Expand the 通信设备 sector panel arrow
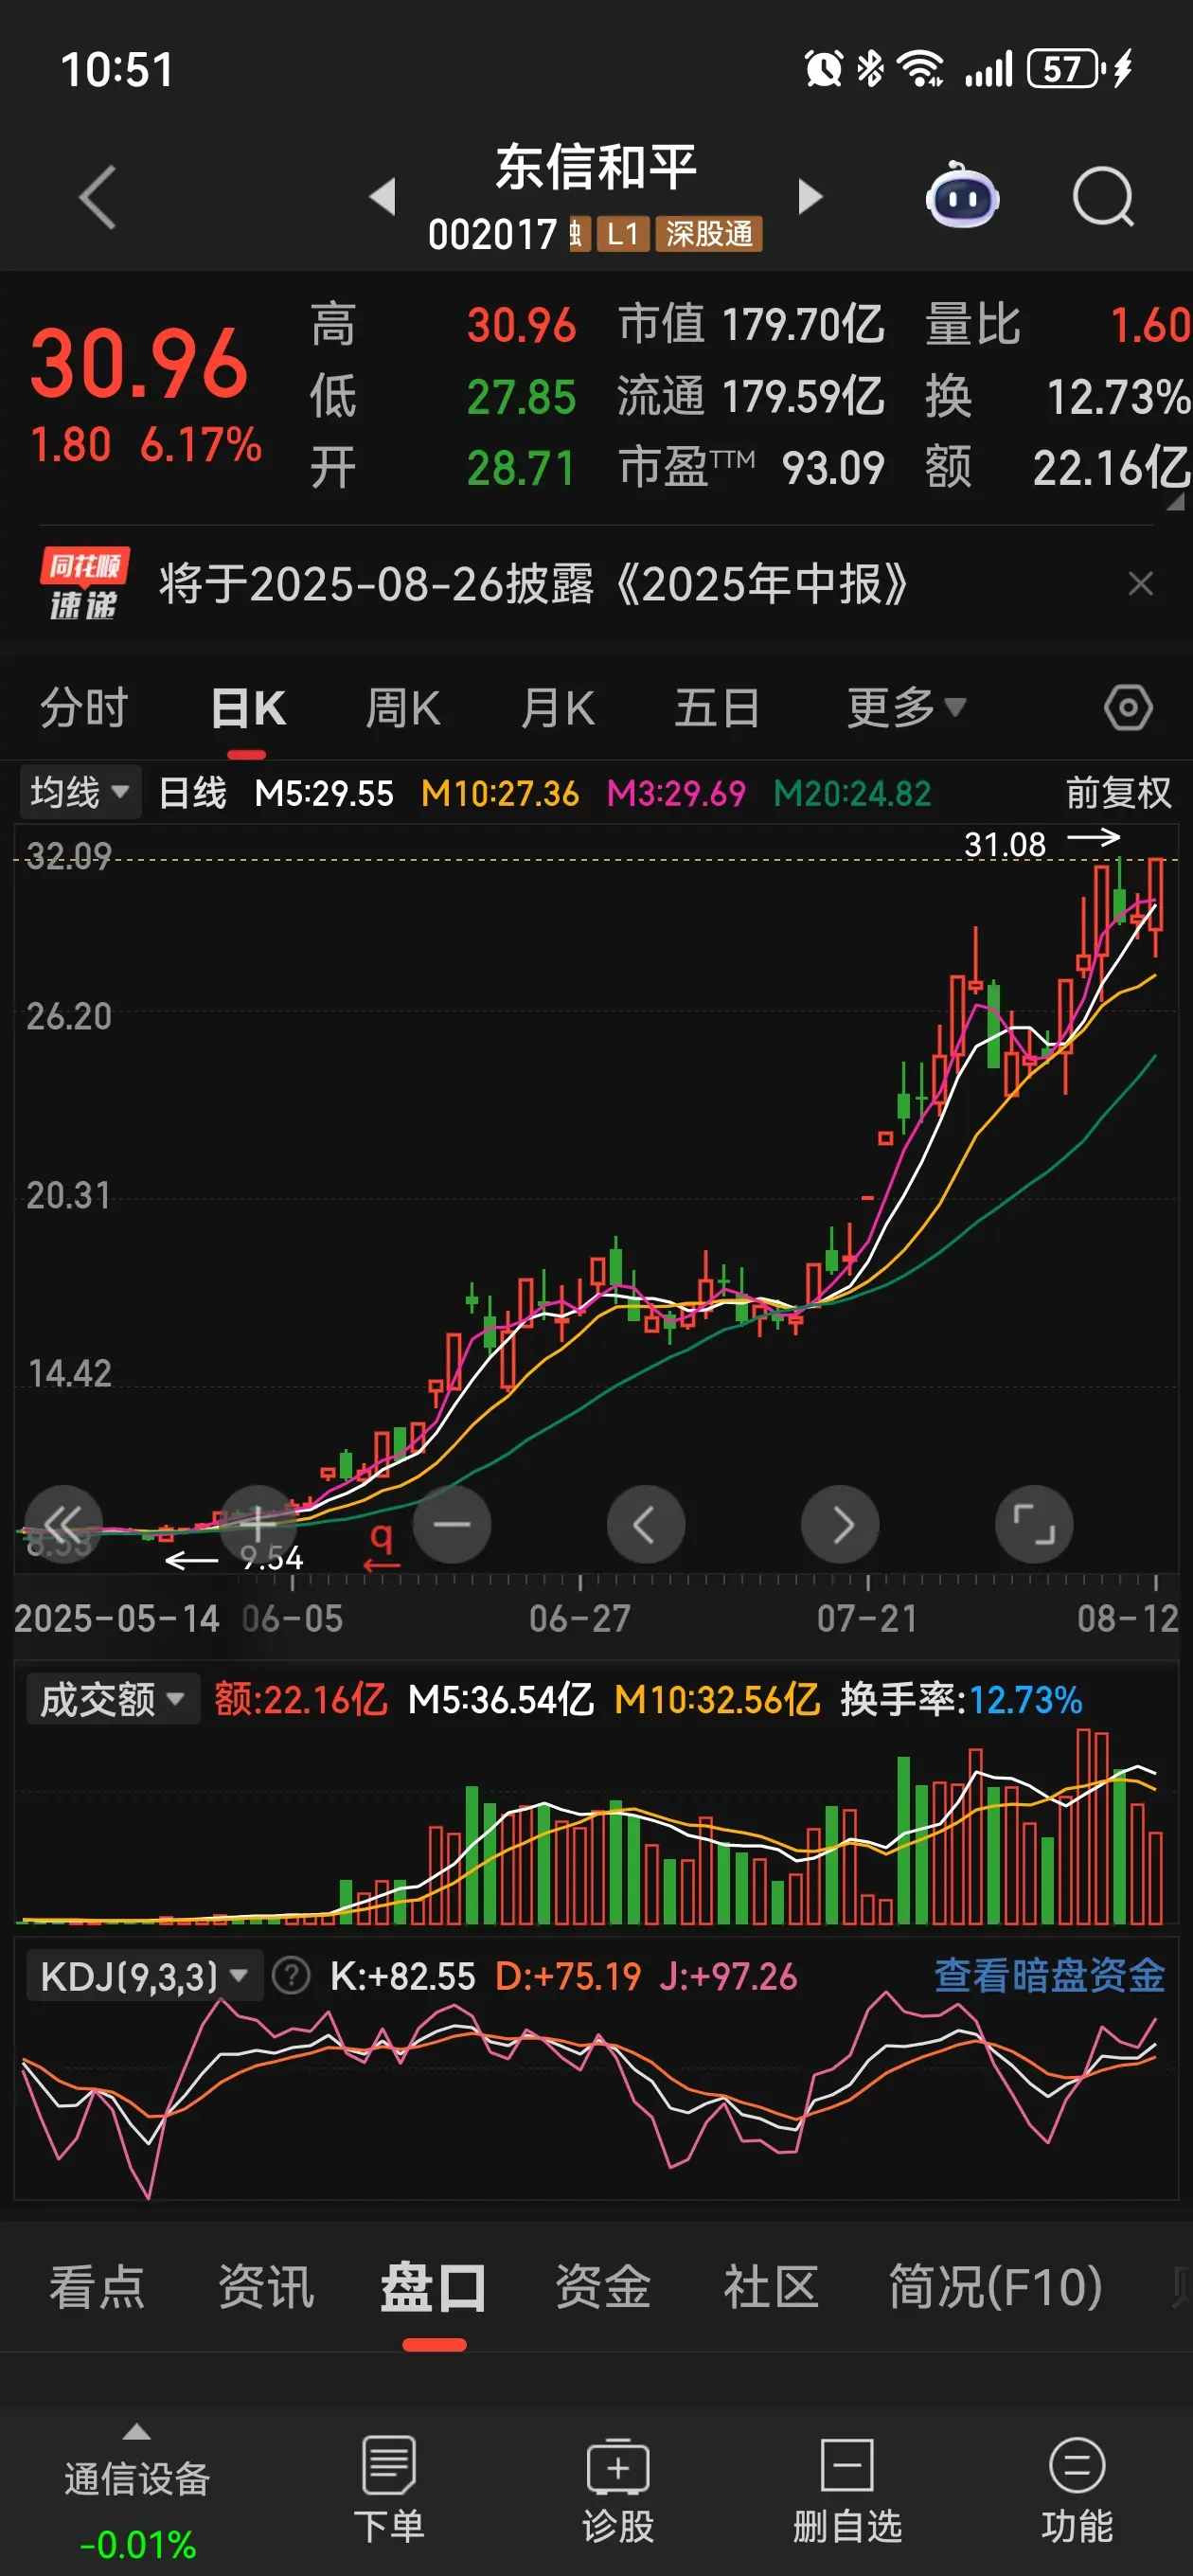This screenshot has width=1193, height=2576. click(137, 2432)
